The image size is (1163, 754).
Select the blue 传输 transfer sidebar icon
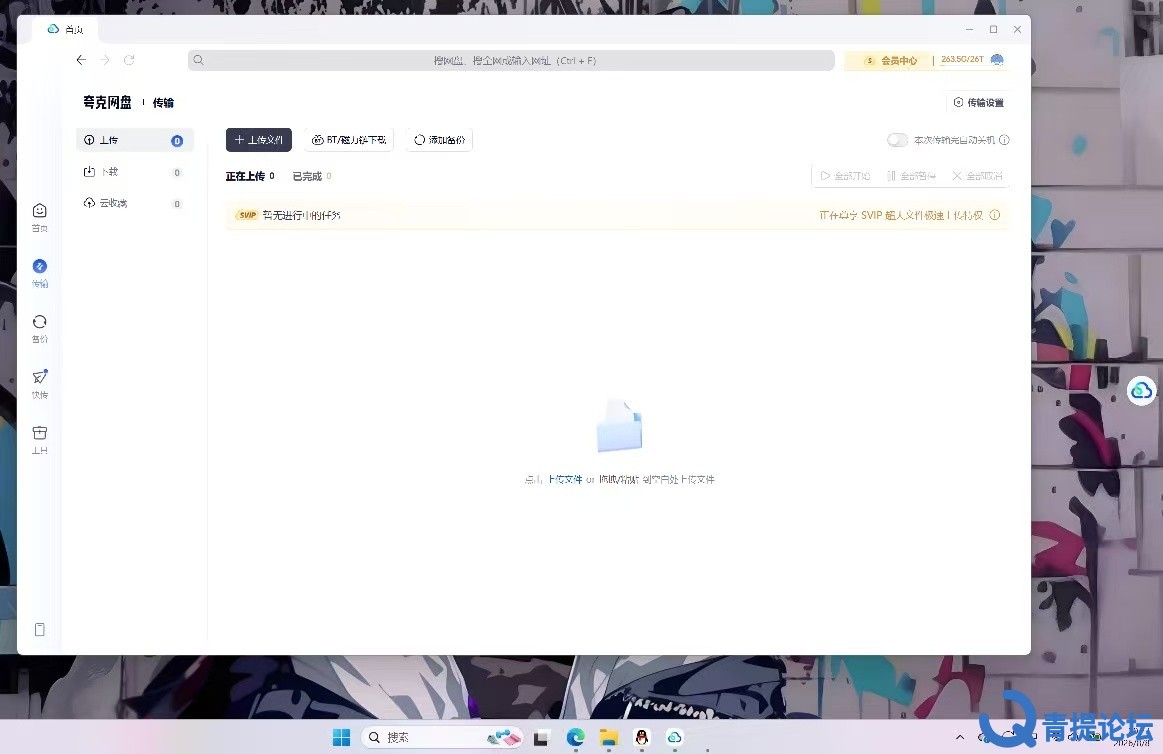[40, 266]
